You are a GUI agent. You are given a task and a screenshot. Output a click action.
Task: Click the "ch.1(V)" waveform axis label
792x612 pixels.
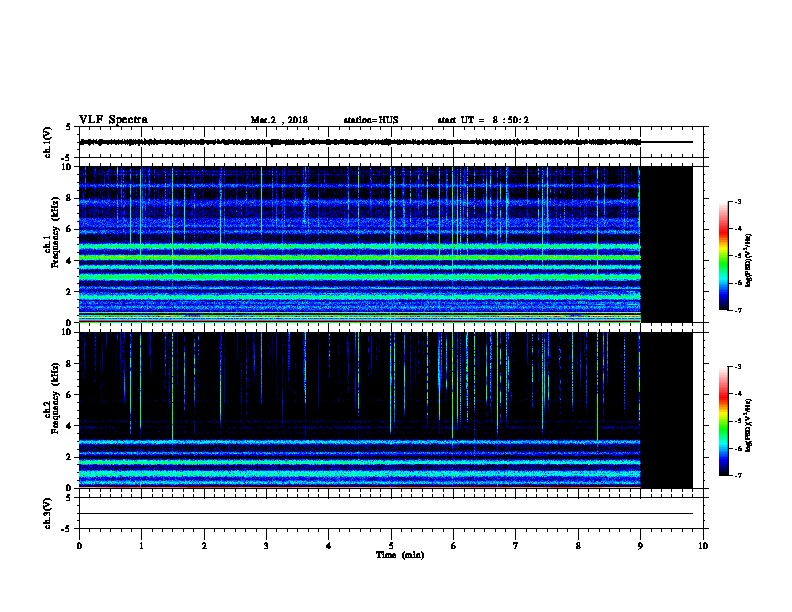coord(47,142)
